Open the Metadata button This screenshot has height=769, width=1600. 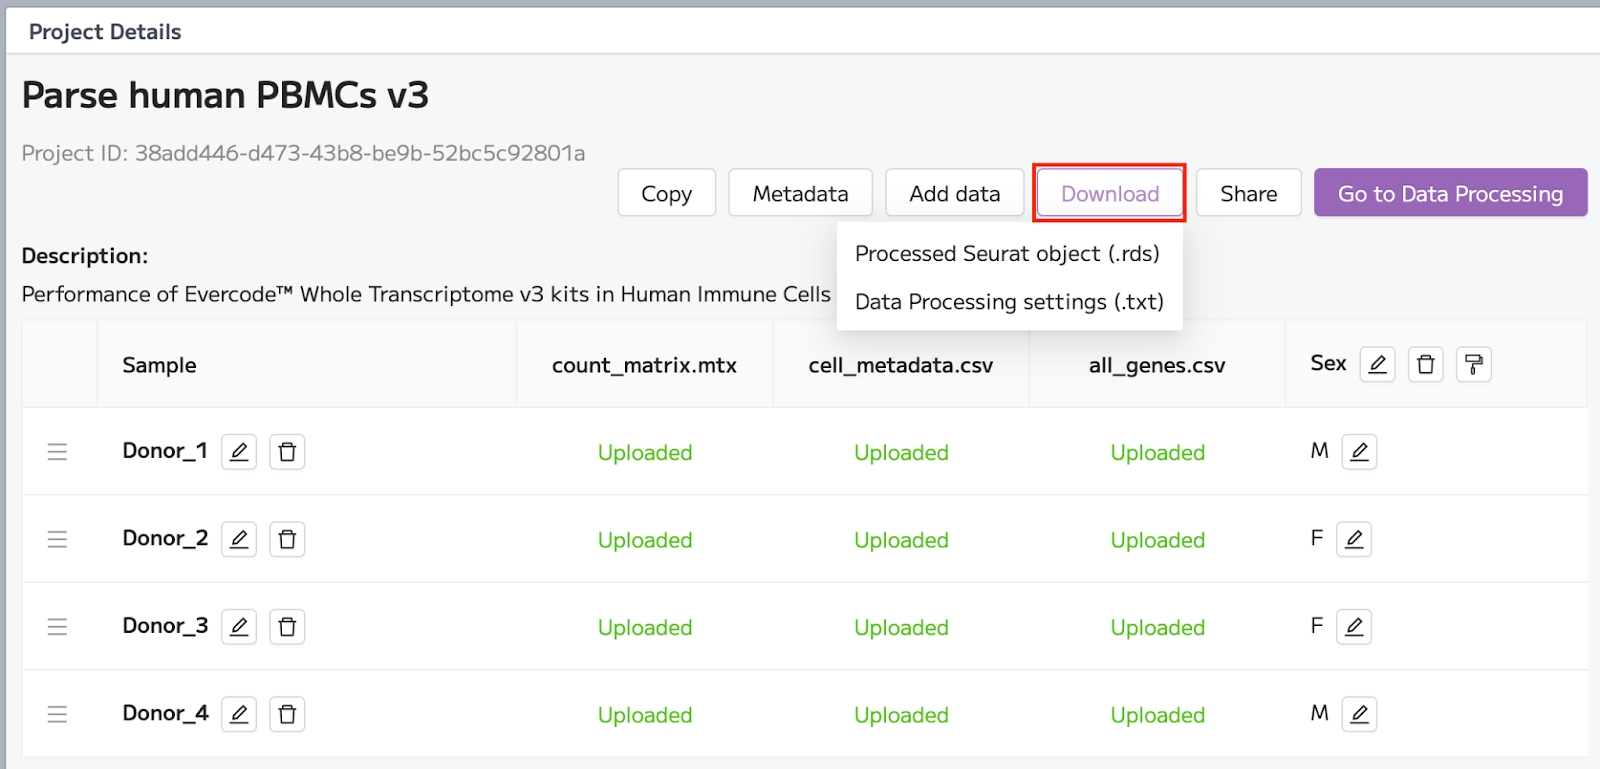pos(801,193)
